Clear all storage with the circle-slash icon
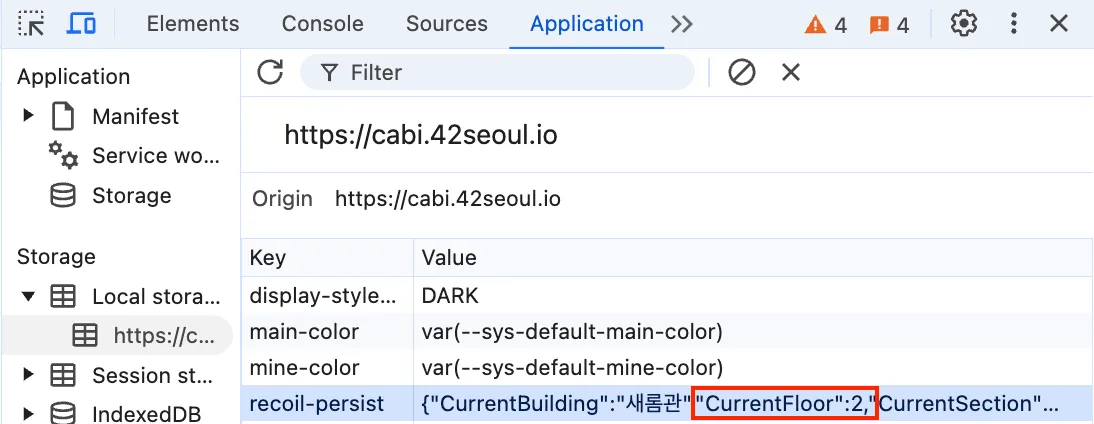The width and height of the screenshot is (1094, 424). point(742,72)
